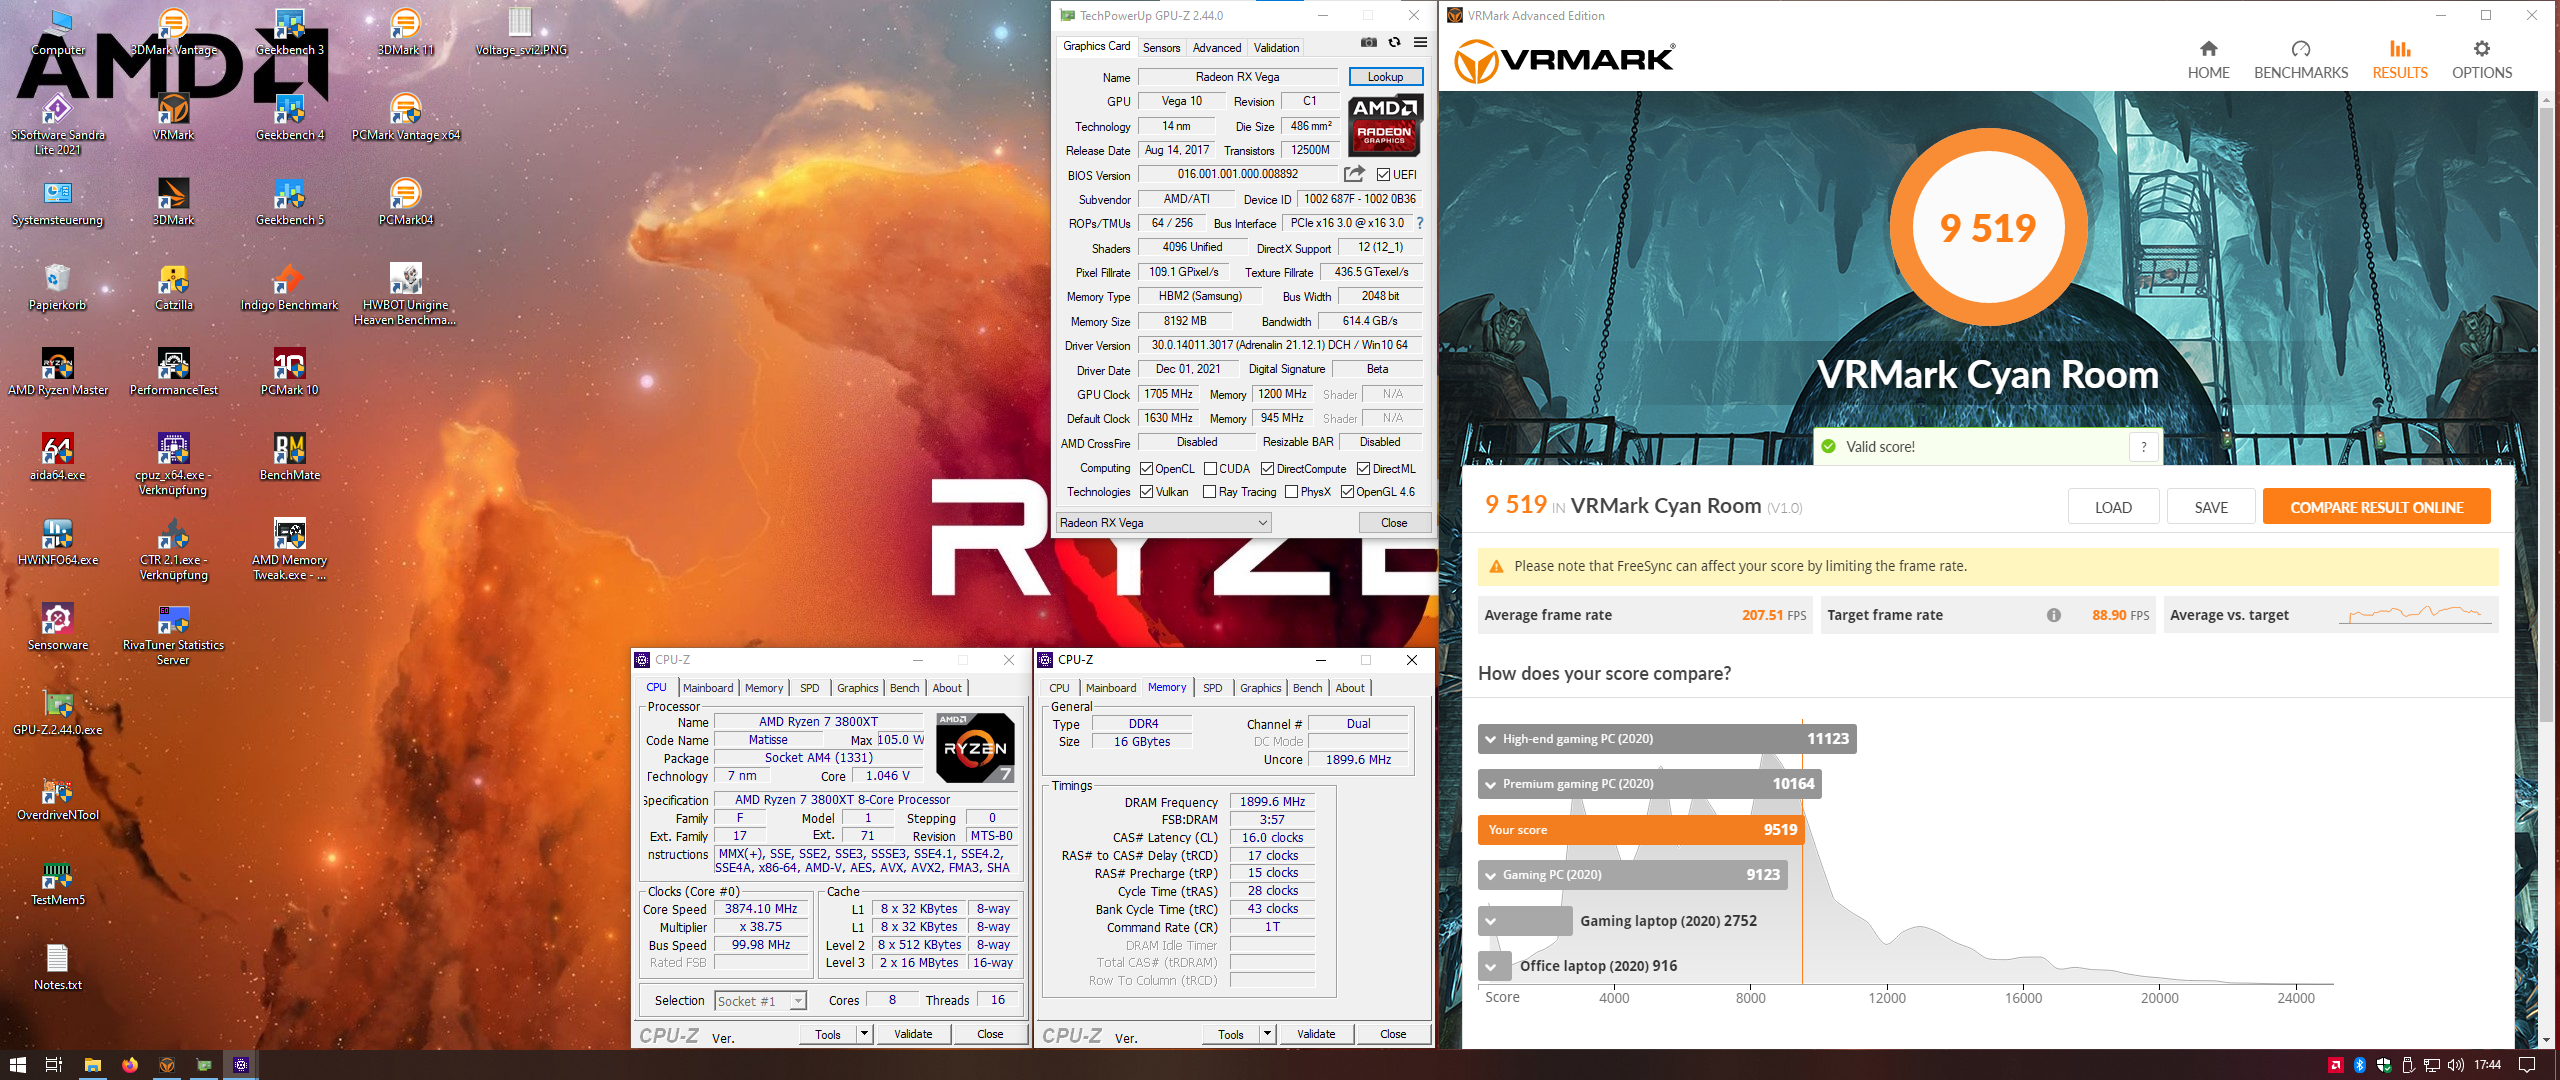Image resolution: width=2560 pixels, height=1080 pixels.
Task: Switch to GPU-Z Validation tab
Action: 1277,47
